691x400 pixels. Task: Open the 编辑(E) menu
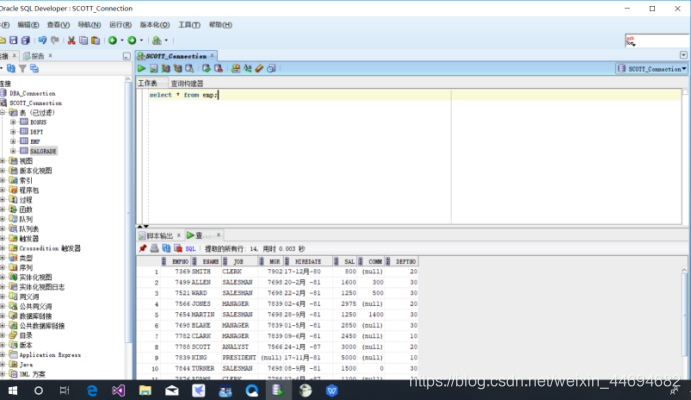(x=28, y=25)
